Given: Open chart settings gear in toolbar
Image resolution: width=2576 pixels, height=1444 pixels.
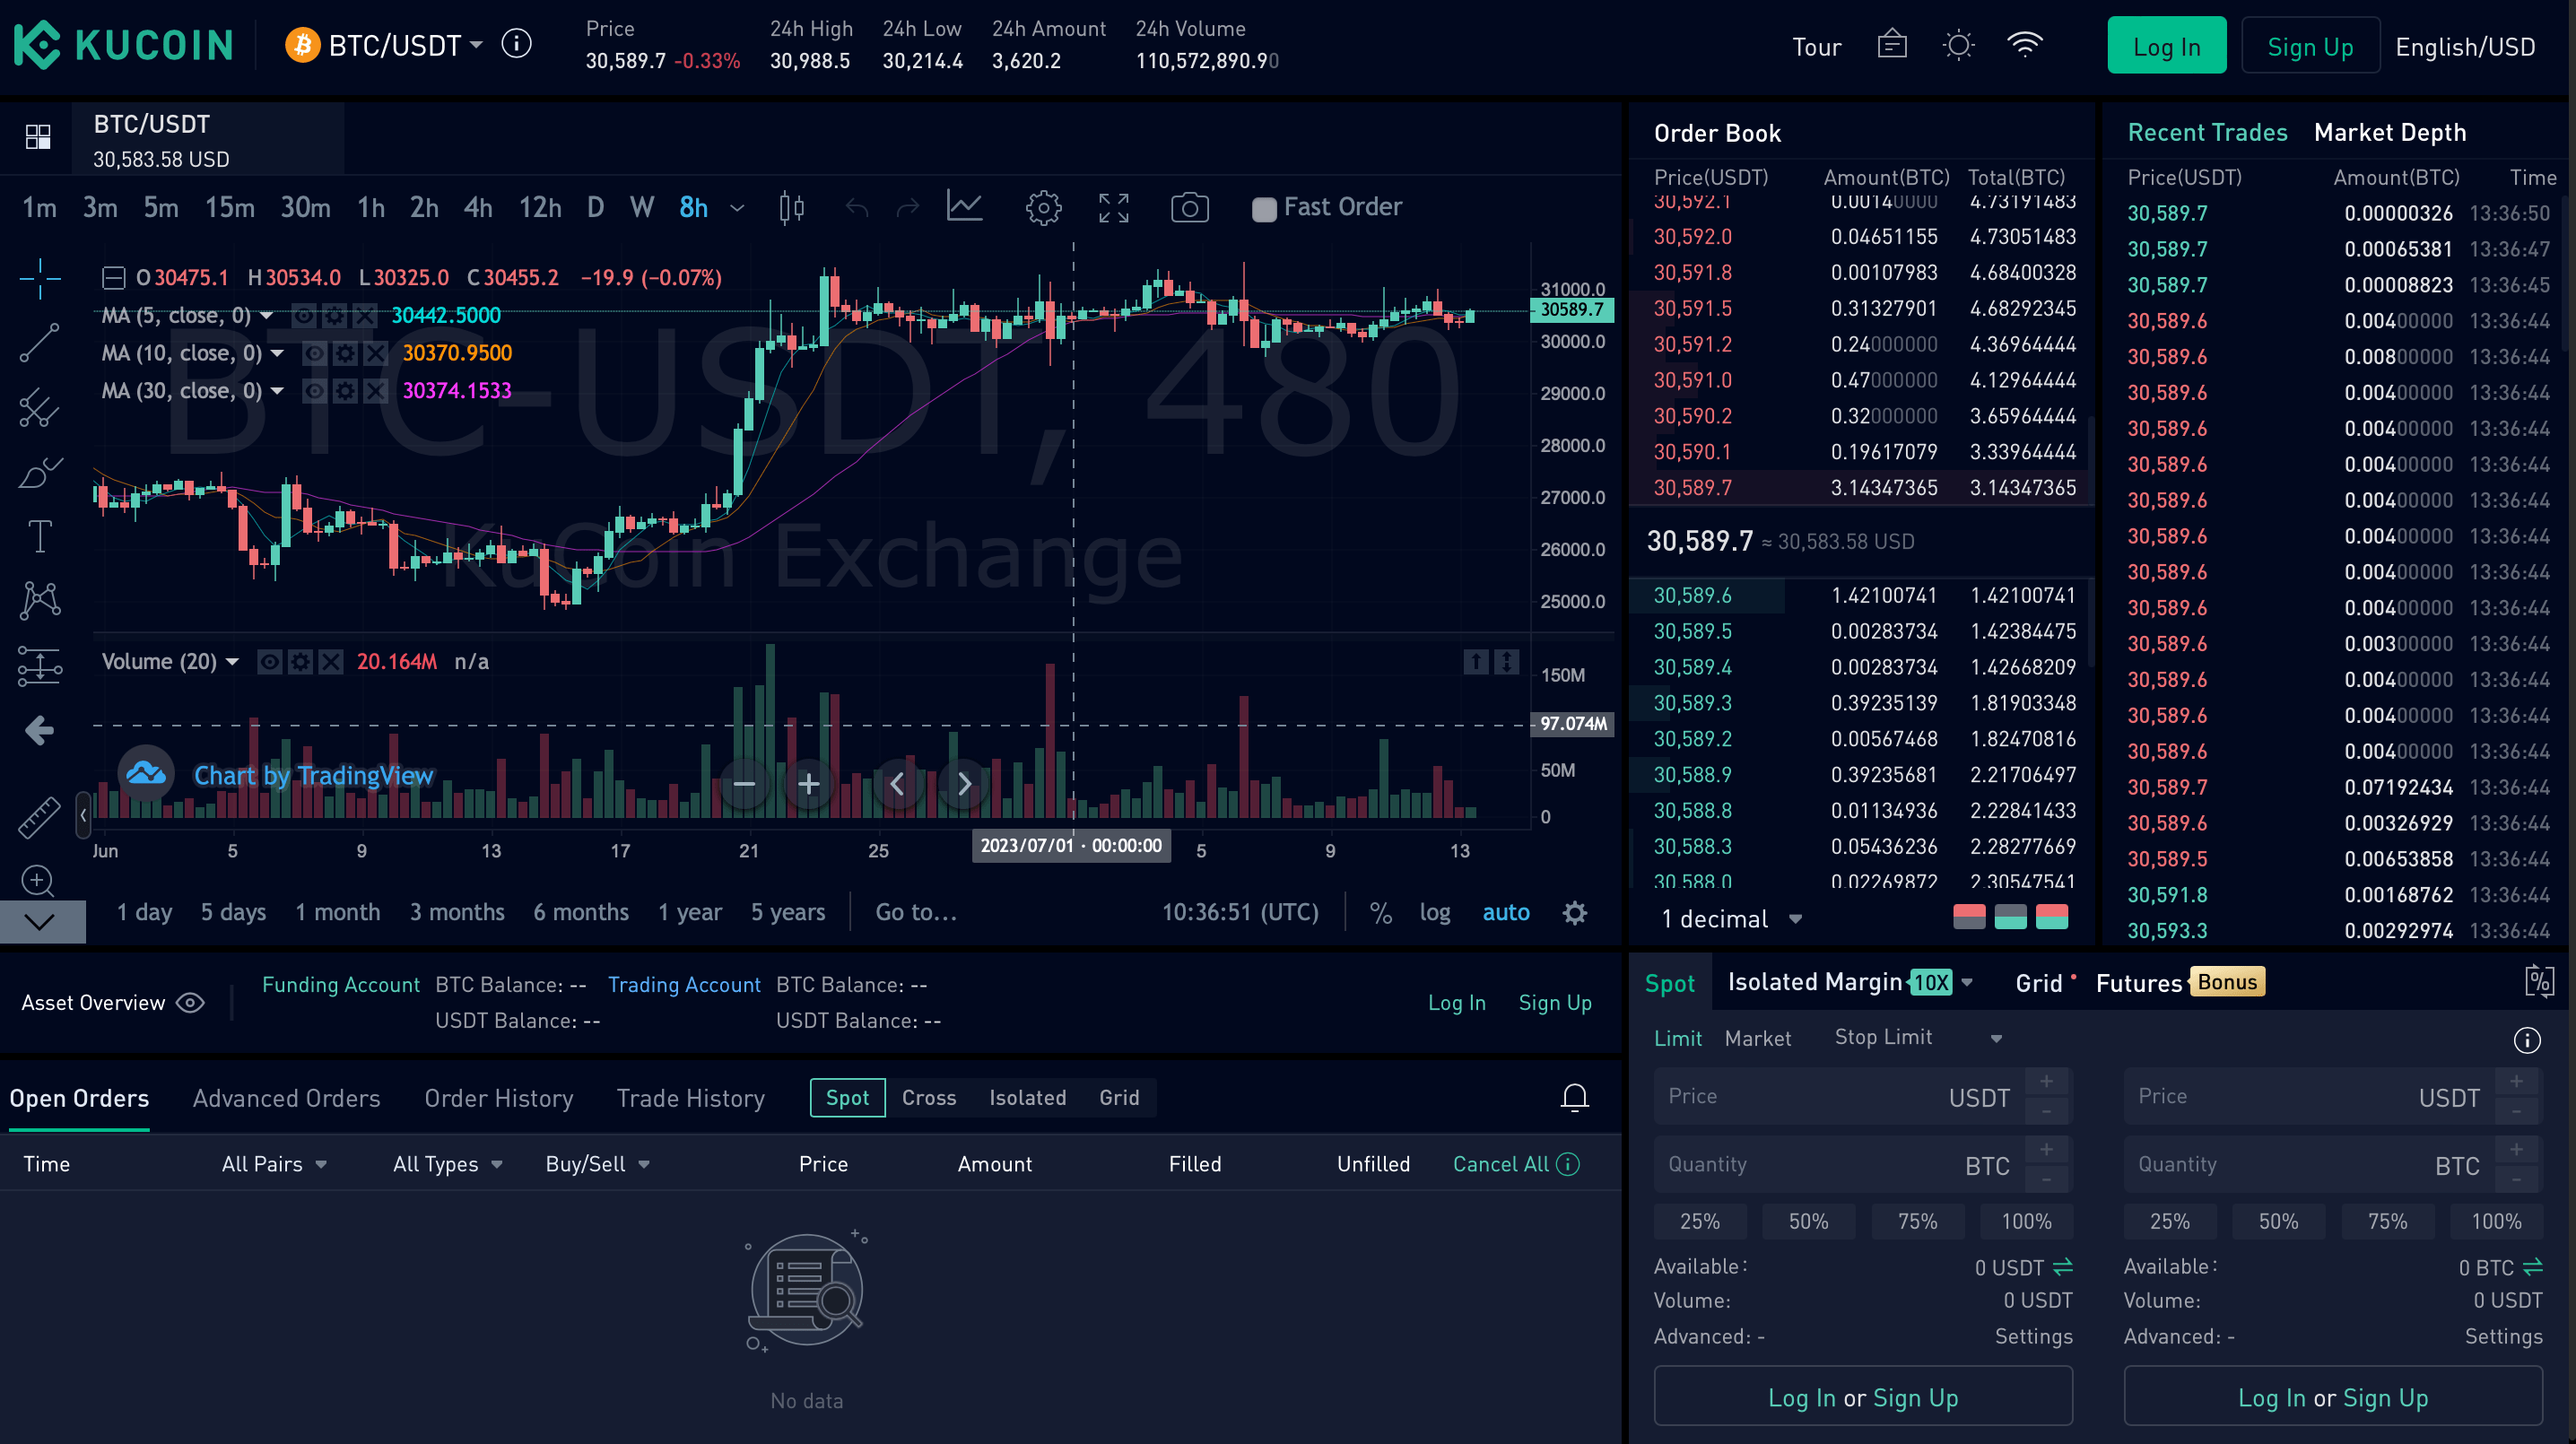Looking at the screenshot, I should click(x=1043, y=208).
